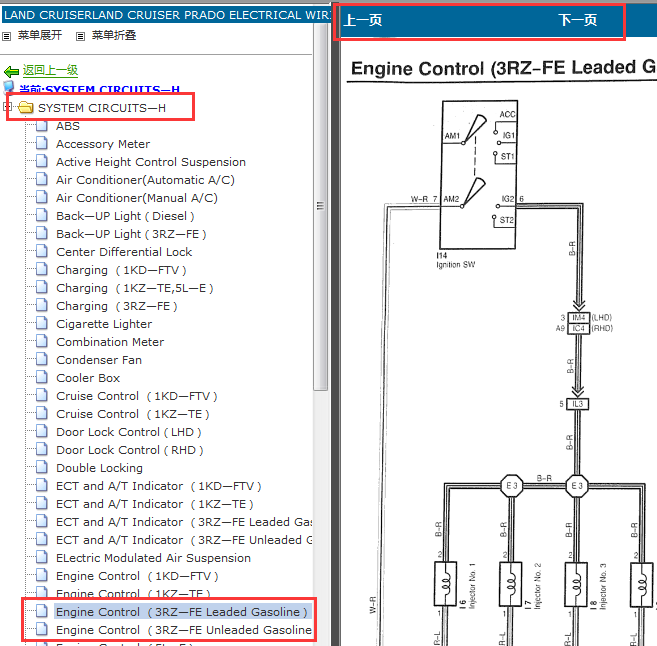Select Door Lock Control (LHD)
The width and height of the screenshot is (657, 646).
tap(129, 432)
